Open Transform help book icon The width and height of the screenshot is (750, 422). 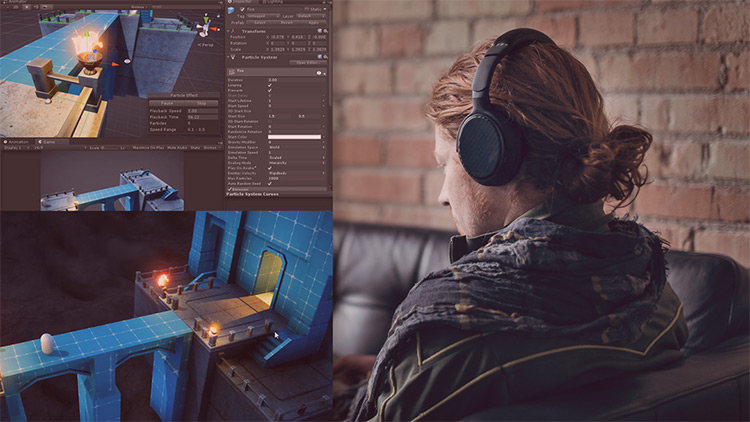coord(320,31)
